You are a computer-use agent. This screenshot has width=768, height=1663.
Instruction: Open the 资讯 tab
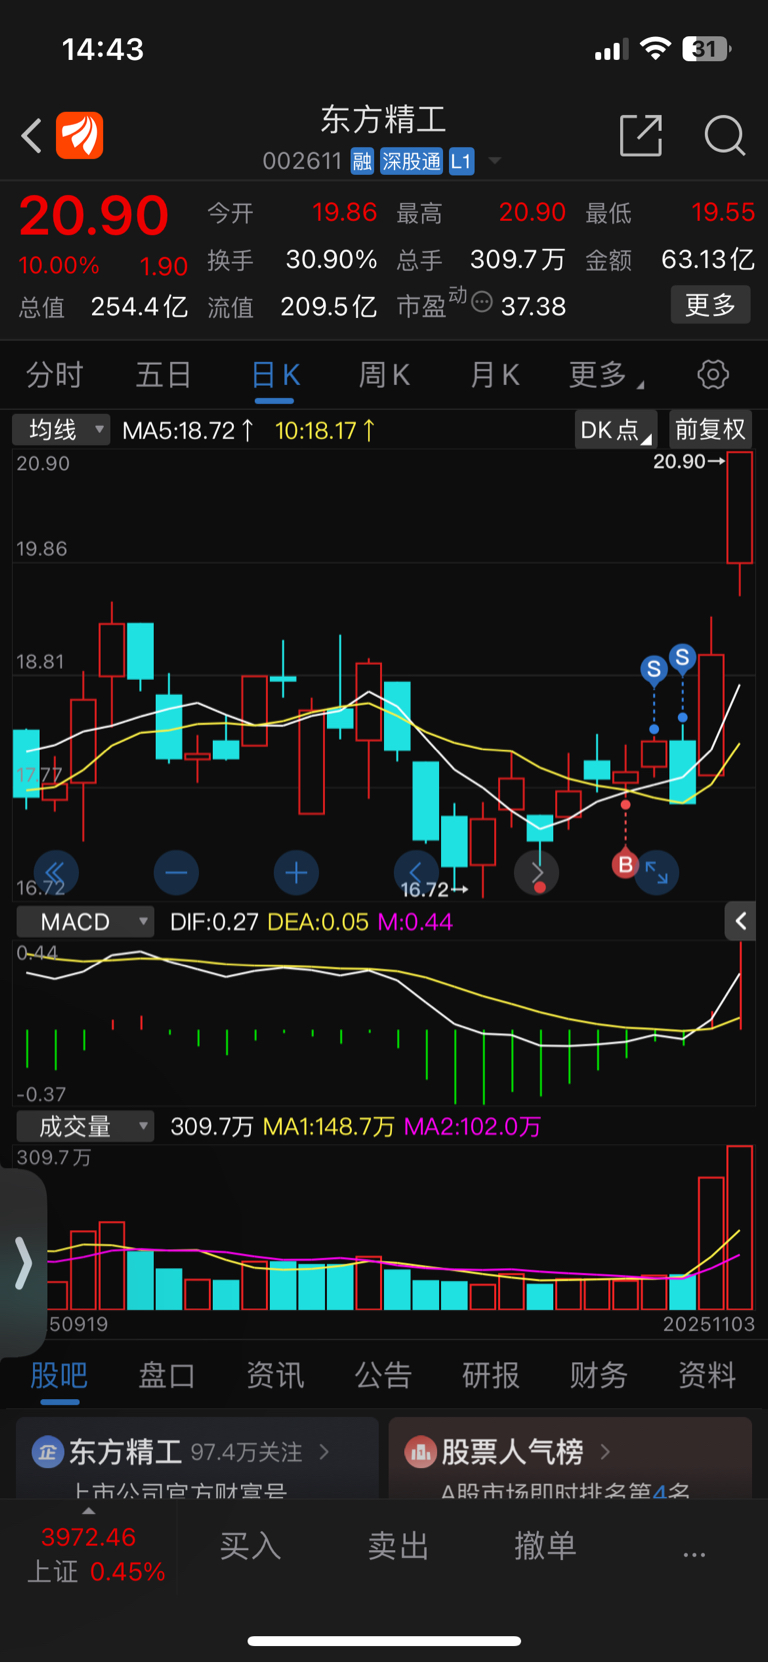(x=275, y=1375)
